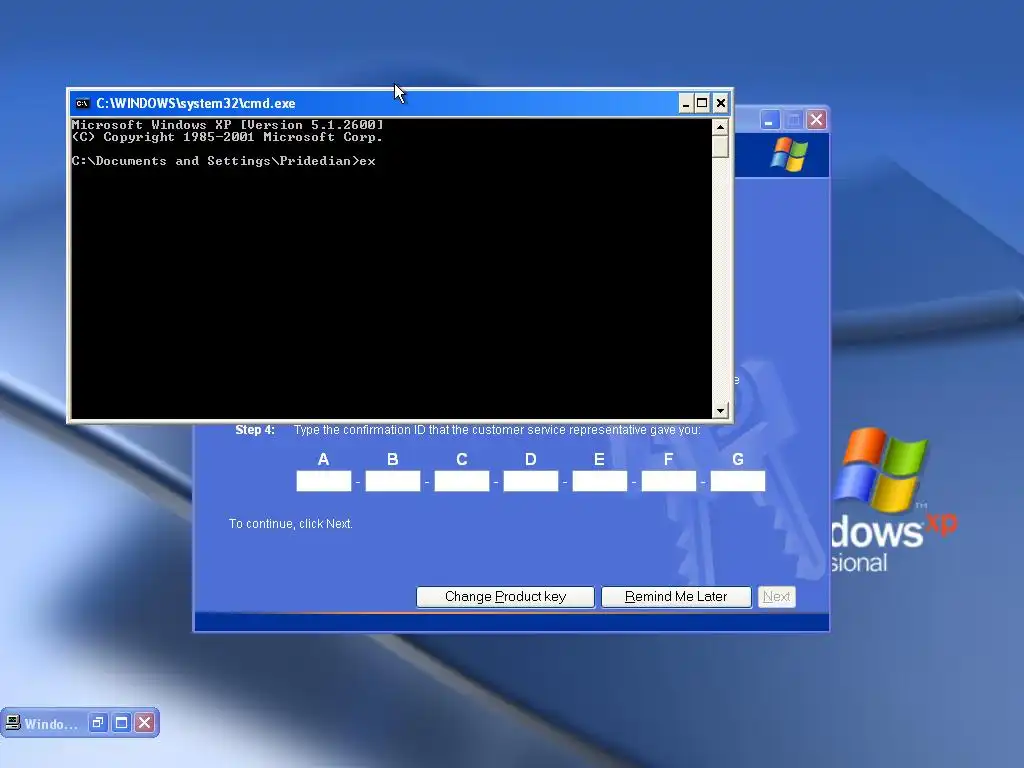Click the minimized Windo... title icon
1024x768 pixels.
(x=12, y=723)
